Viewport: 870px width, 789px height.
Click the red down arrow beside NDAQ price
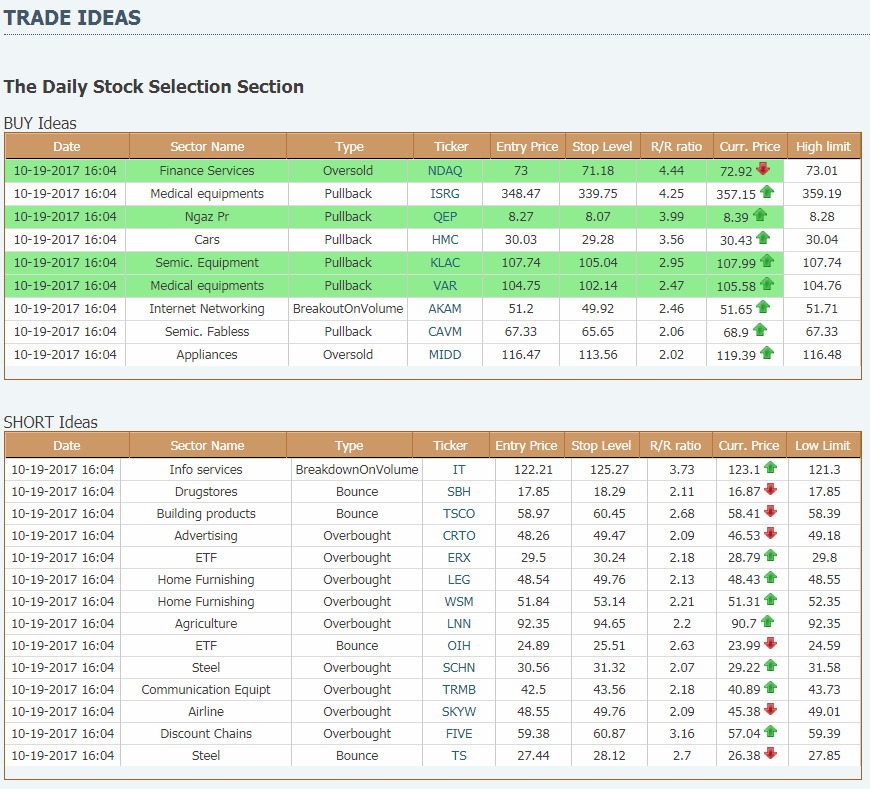(x=763, y=169)
